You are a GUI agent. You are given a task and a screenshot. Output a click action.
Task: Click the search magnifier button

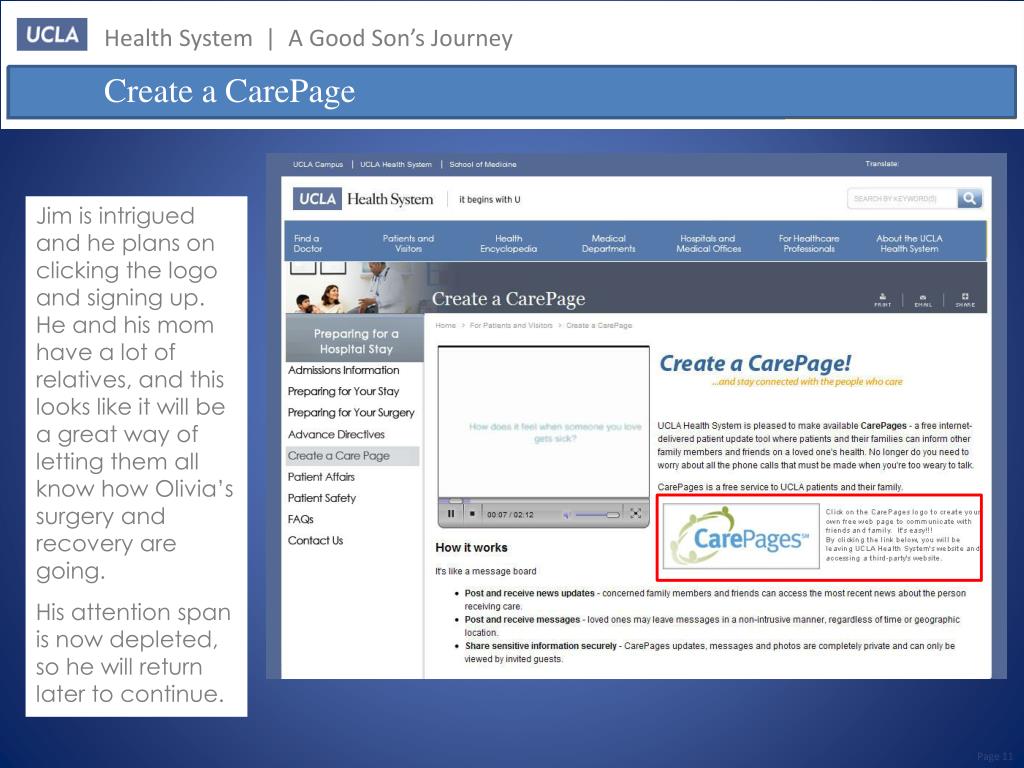[969, 199]
